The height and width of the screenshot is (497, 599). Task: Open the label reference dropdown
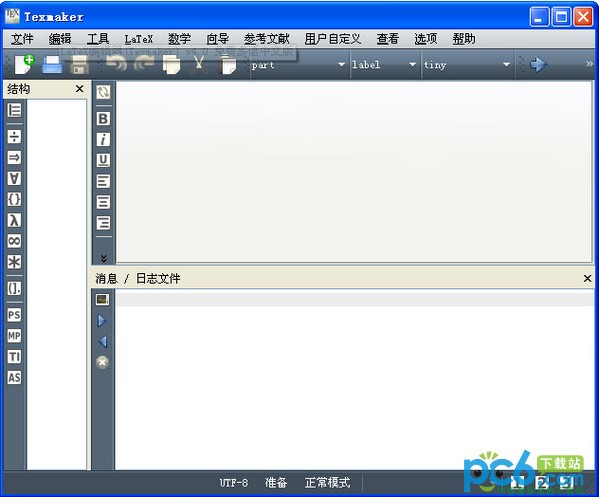[x=384, y=65]
